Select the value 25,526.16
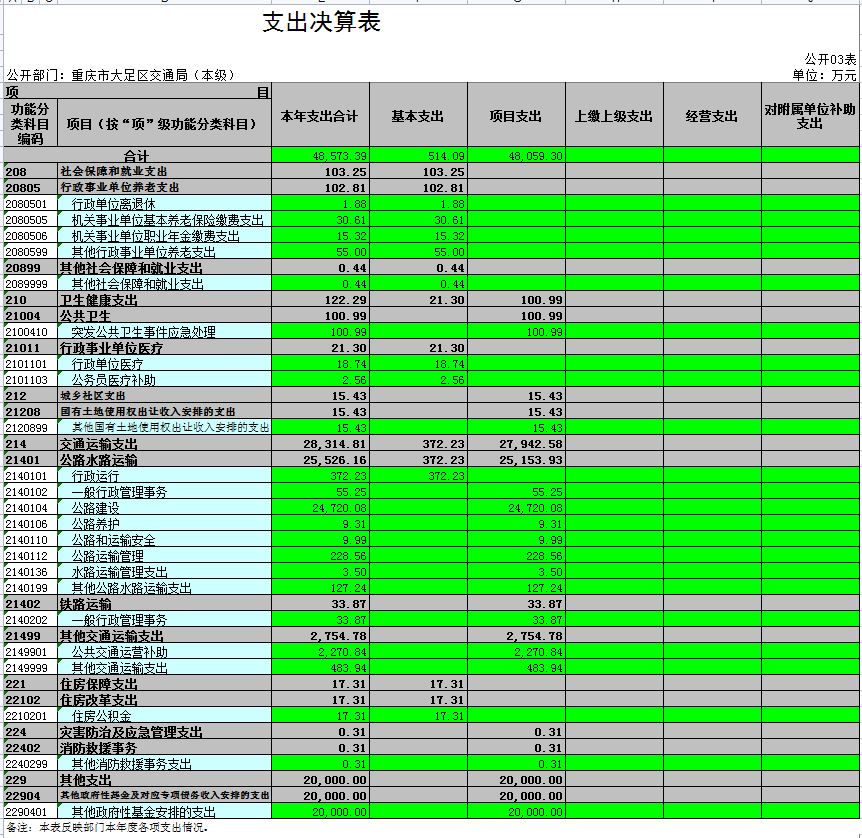This screenshot has width=862, height=838. coord(335,460)
